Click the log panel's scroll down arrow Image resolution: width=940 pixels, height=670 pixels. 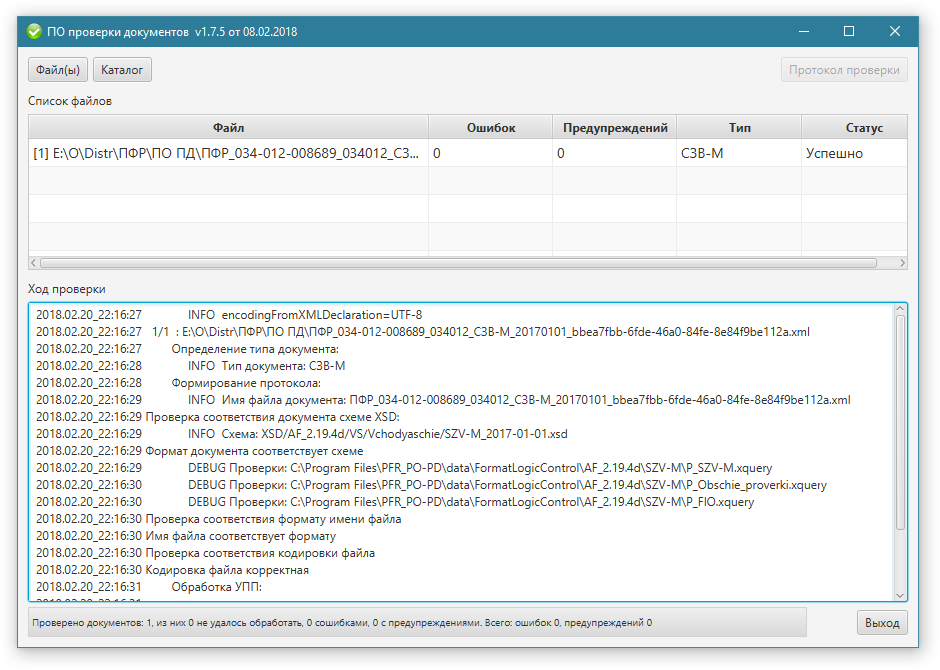tap(900, 595)
